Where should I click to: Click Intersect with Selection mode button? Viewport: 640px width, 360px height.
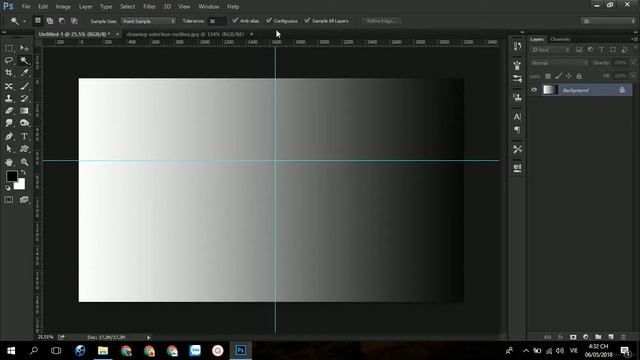[x=74, y=20]
